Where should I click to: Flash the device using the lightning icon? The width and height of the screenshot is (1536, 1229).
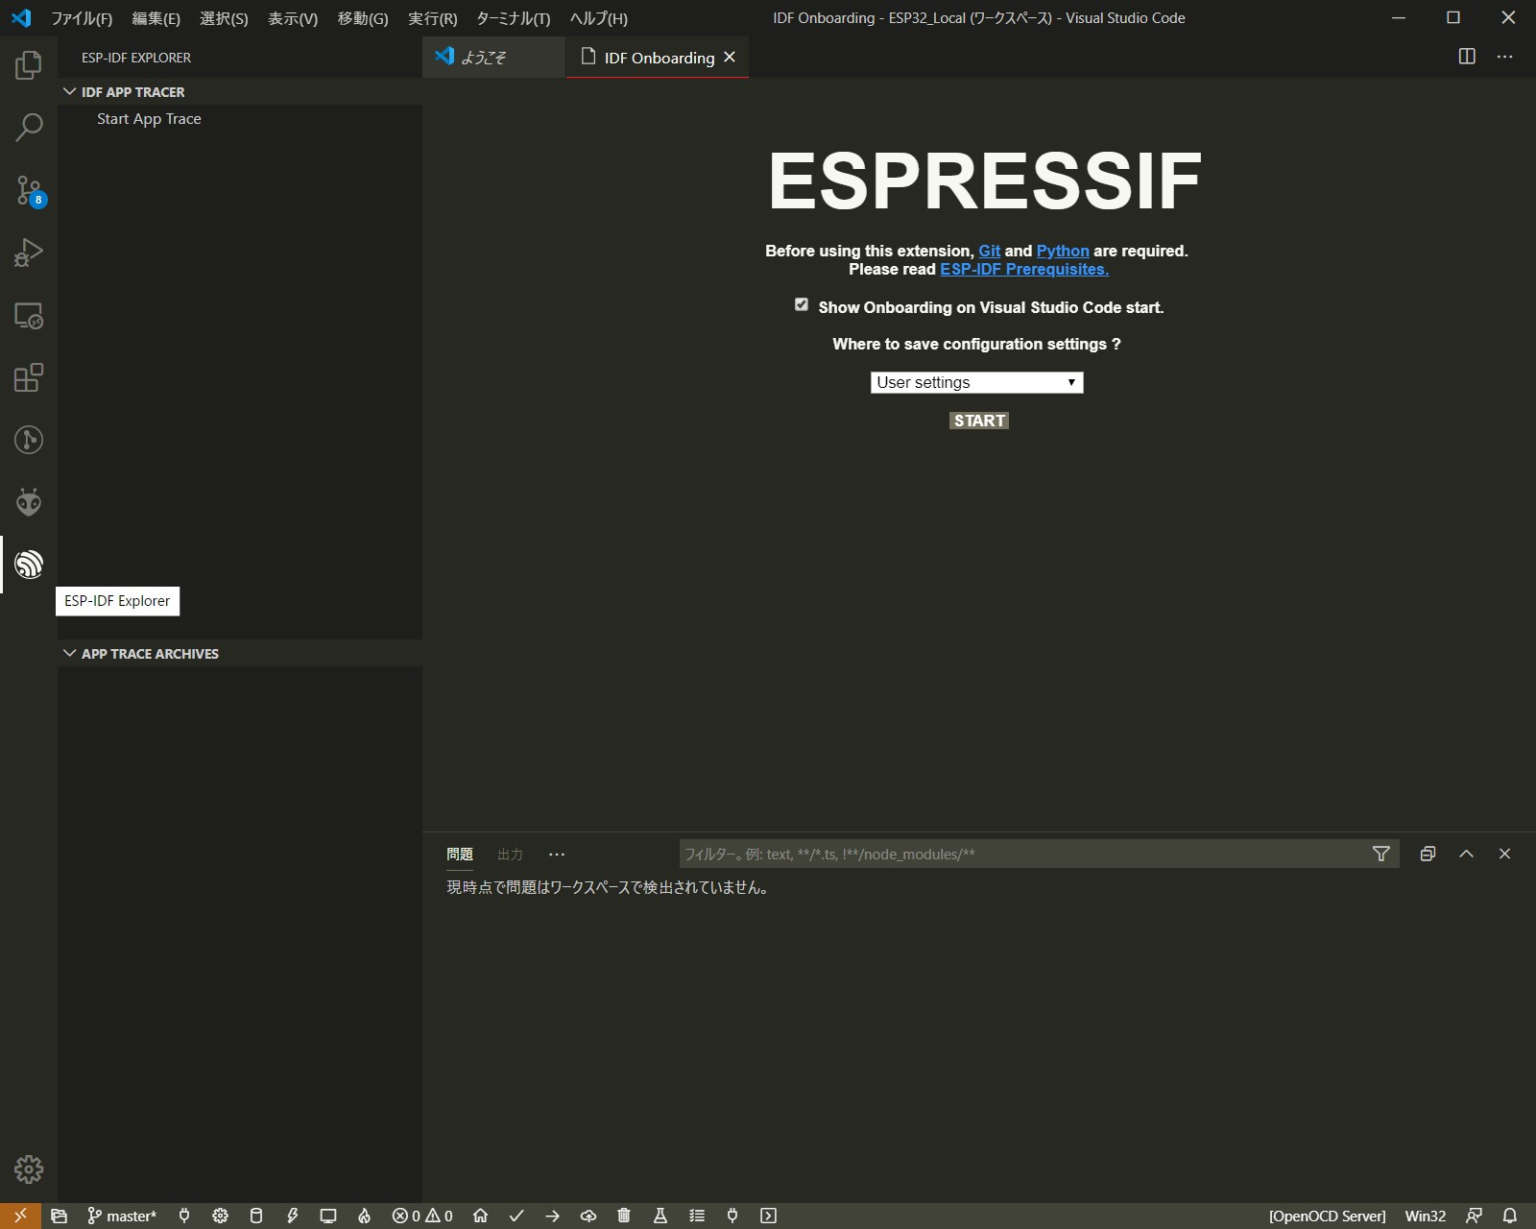click(x=292, y=1215)
